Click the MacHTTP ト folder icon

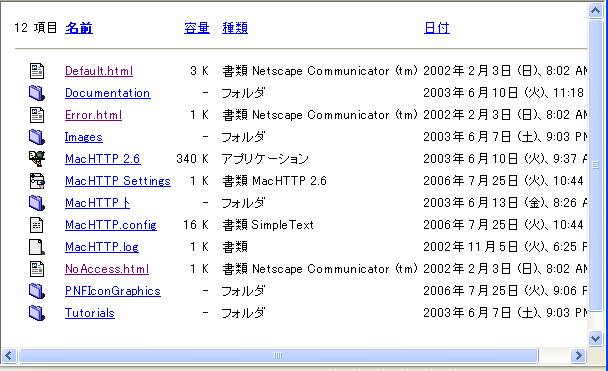[37, 203]
